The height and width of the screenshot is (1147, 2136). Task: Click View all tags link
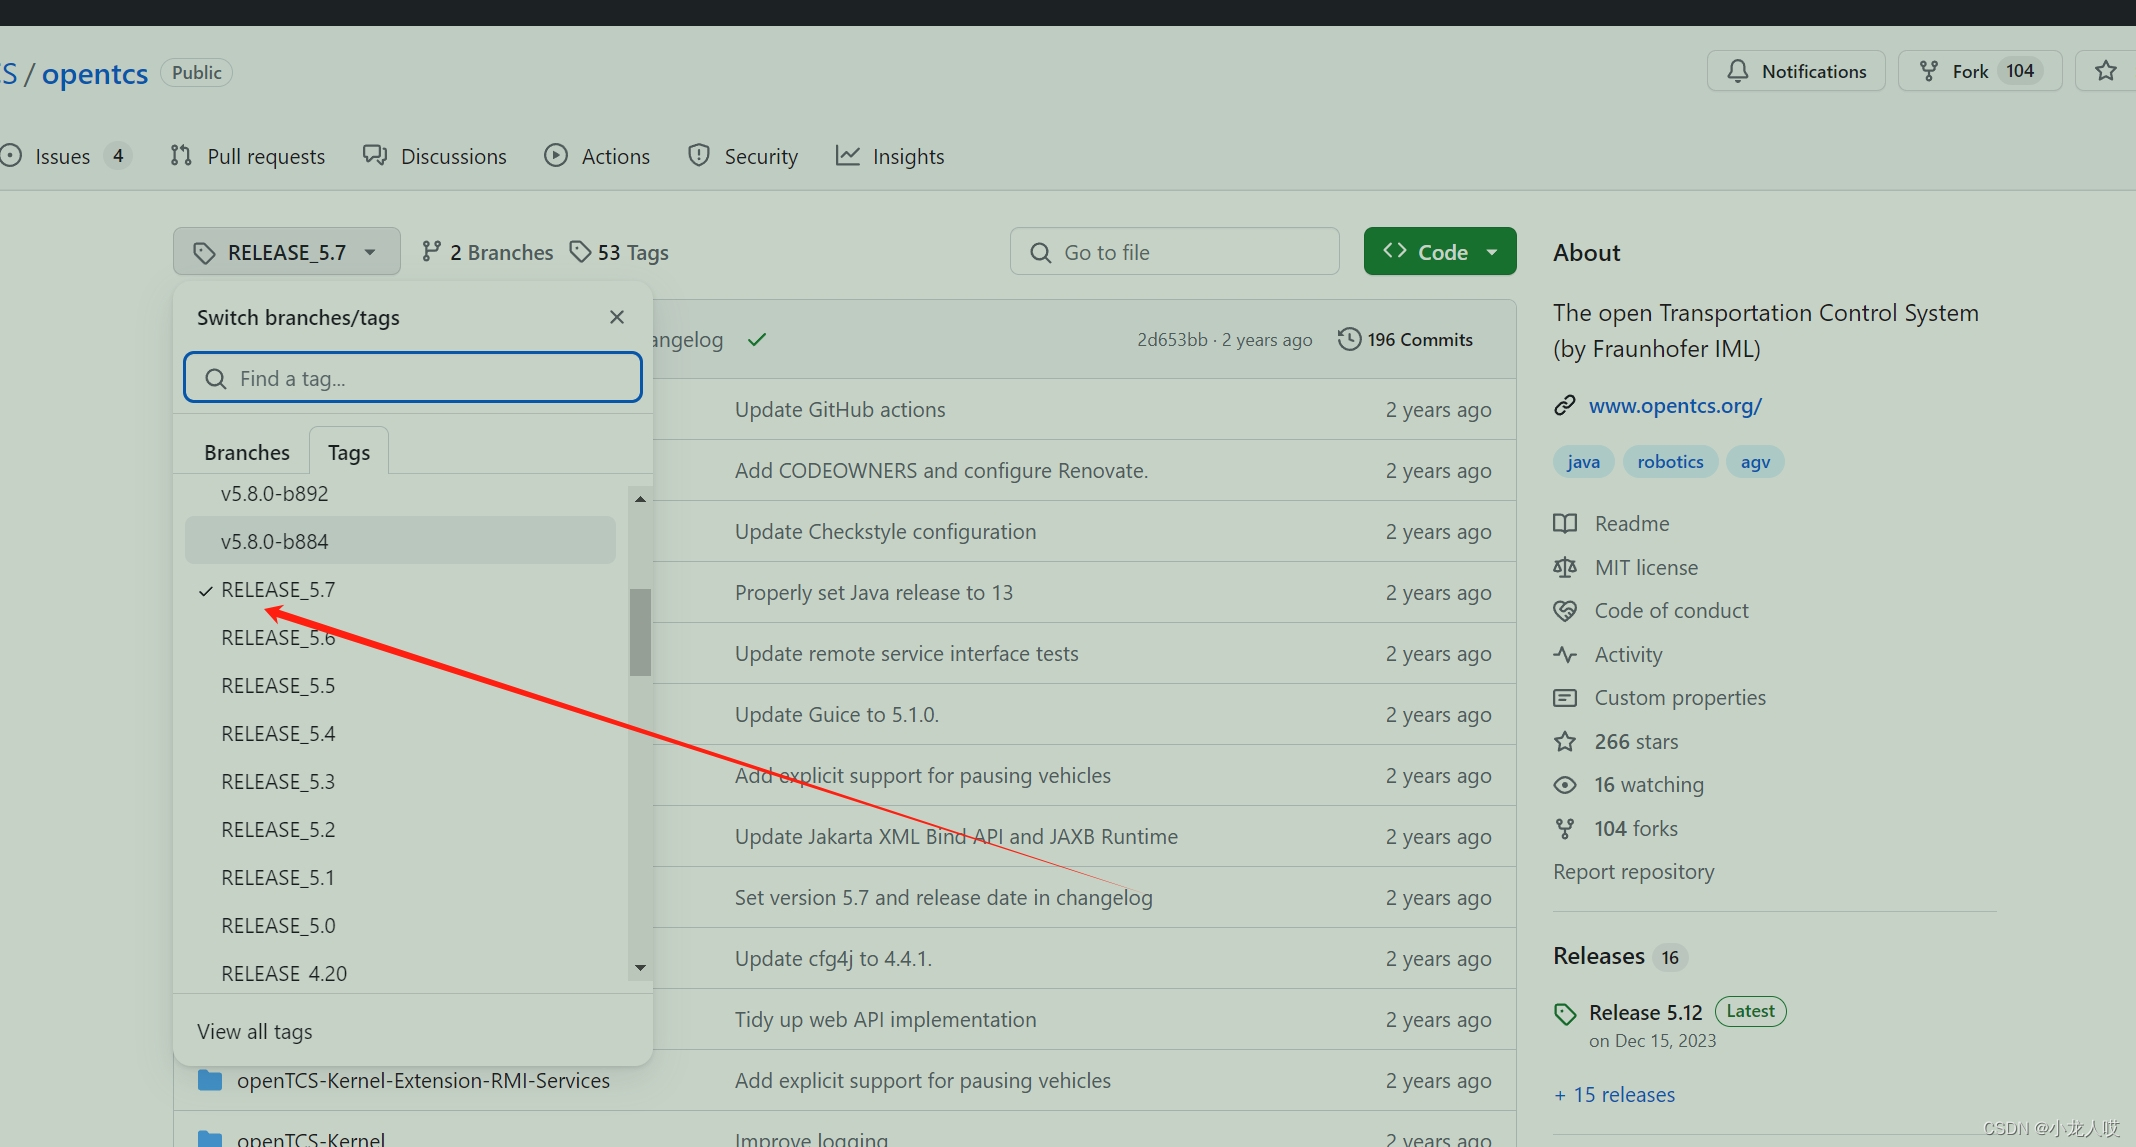255,1031
